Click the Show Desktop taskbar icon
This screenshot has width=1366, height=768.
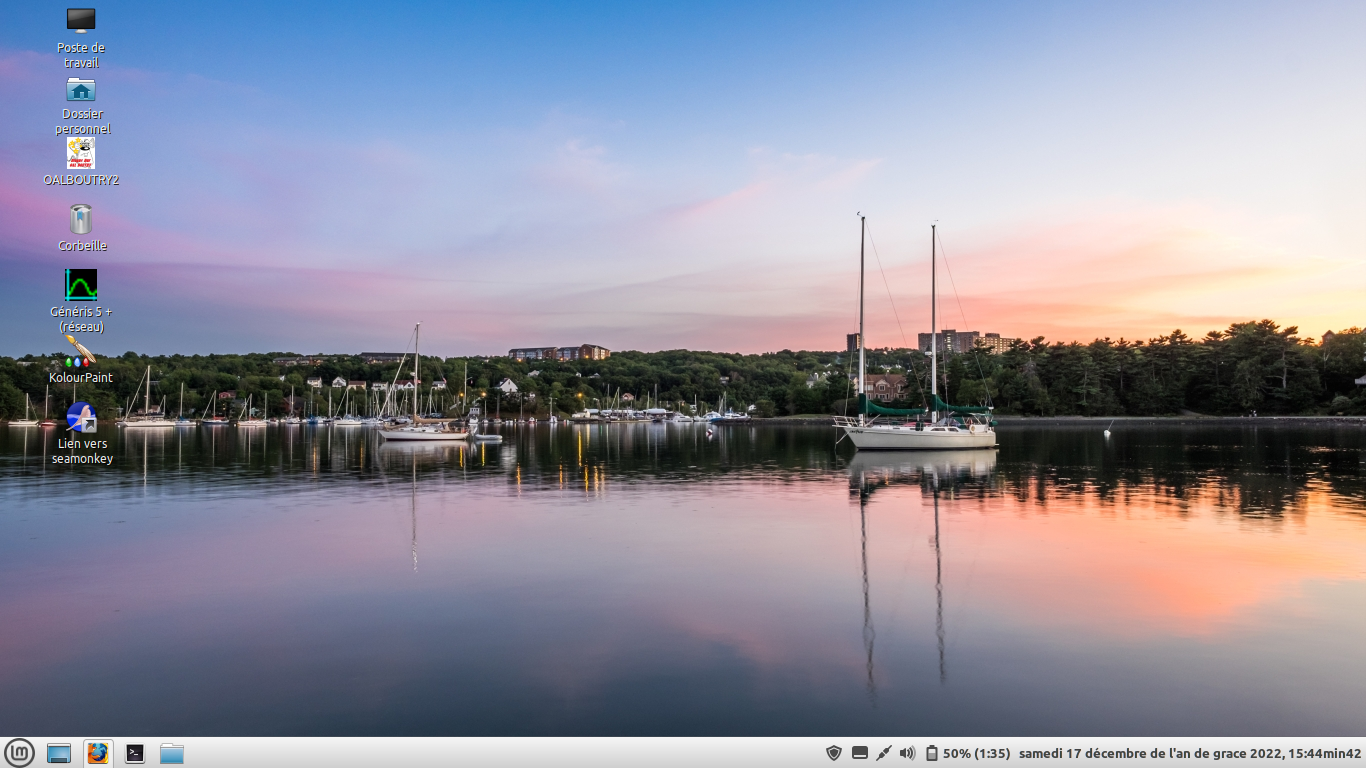tap(59, 753)
